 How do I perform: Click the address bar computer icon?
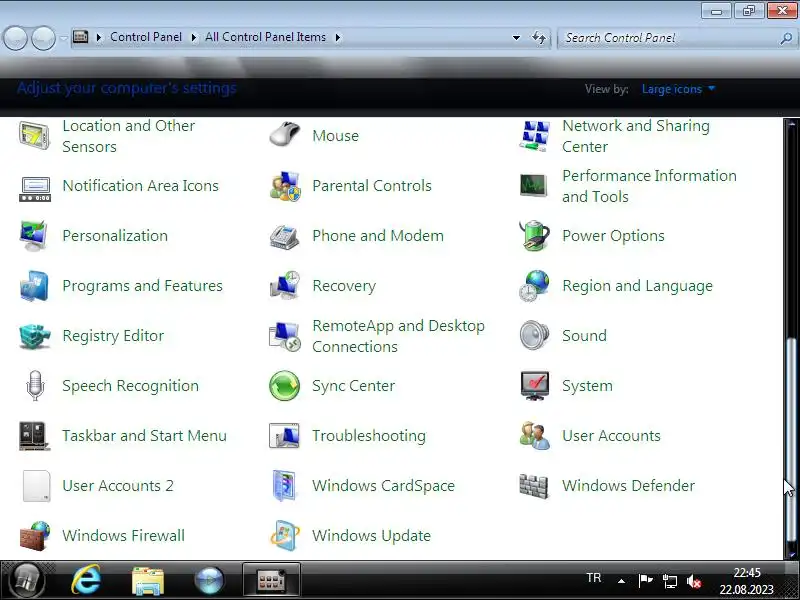coord(81,37)
